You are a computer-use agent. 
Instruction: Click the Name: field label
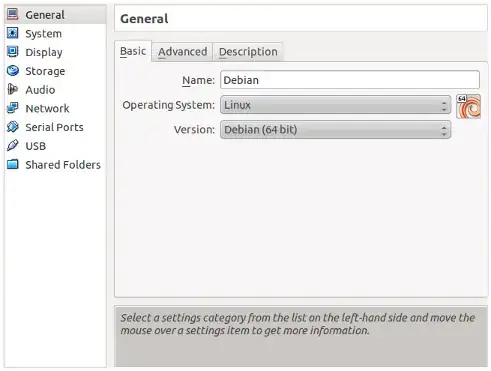tap(198, 80)
